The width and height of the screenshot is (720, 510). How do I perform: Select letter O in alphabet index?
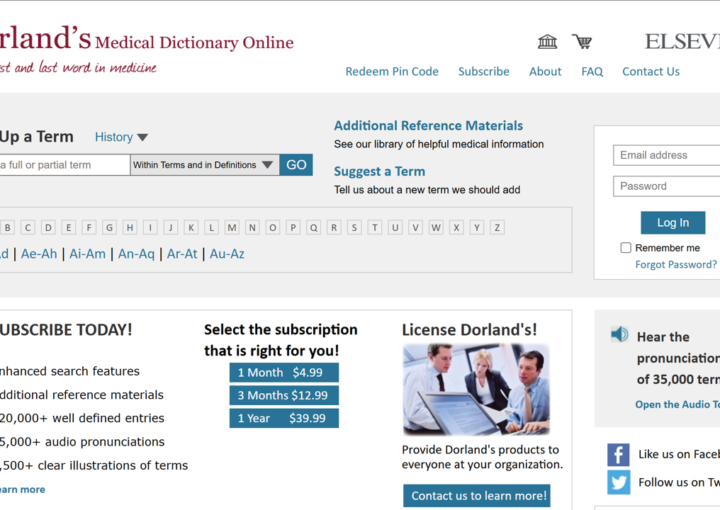(x=273, y=227)
